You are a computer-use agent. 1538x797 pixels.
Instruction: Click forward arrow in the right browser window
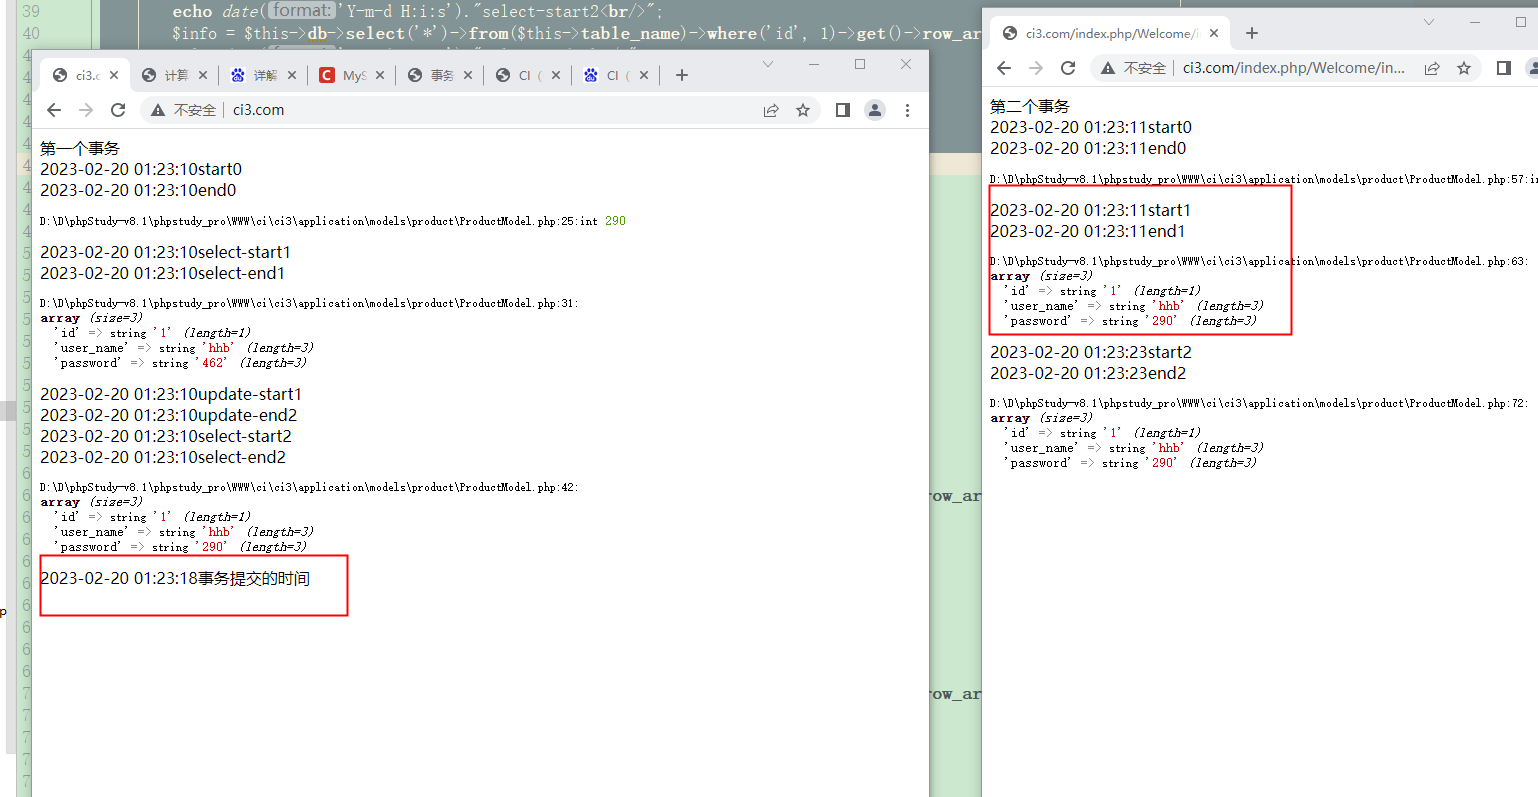point(1036,68)
